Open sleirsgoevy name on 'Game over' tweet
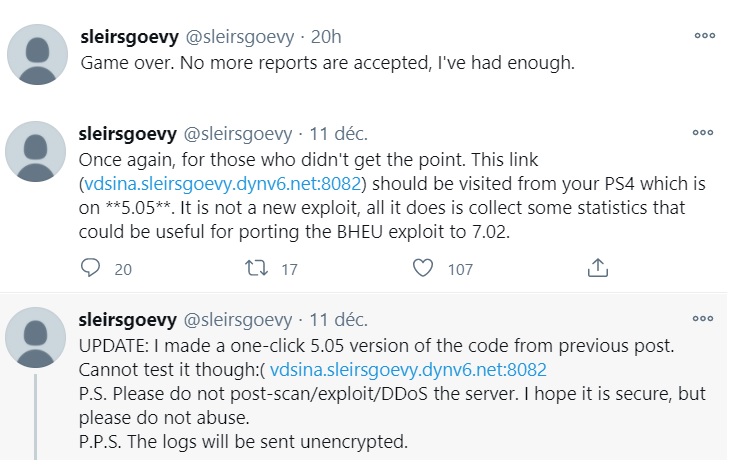The height and width of the screenshot is (465, 741). (x=129, y=37)
